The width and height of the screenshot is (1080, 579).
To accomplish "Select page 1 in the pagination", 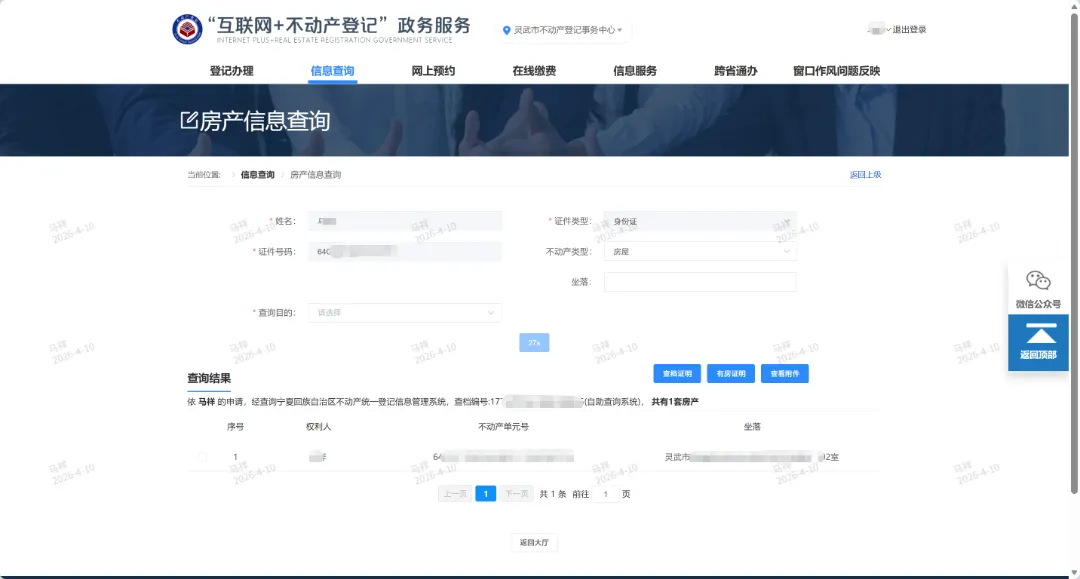I will pos(486,494).
